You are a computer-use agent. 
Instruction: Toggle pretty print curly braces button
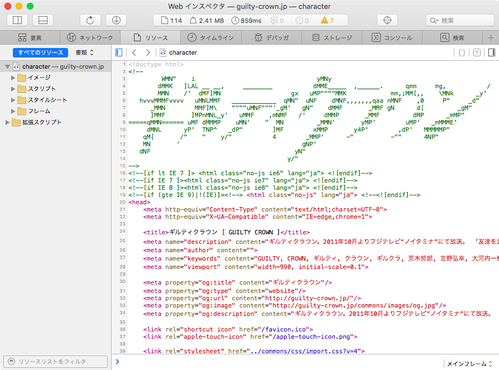click(x=462, y=52)
